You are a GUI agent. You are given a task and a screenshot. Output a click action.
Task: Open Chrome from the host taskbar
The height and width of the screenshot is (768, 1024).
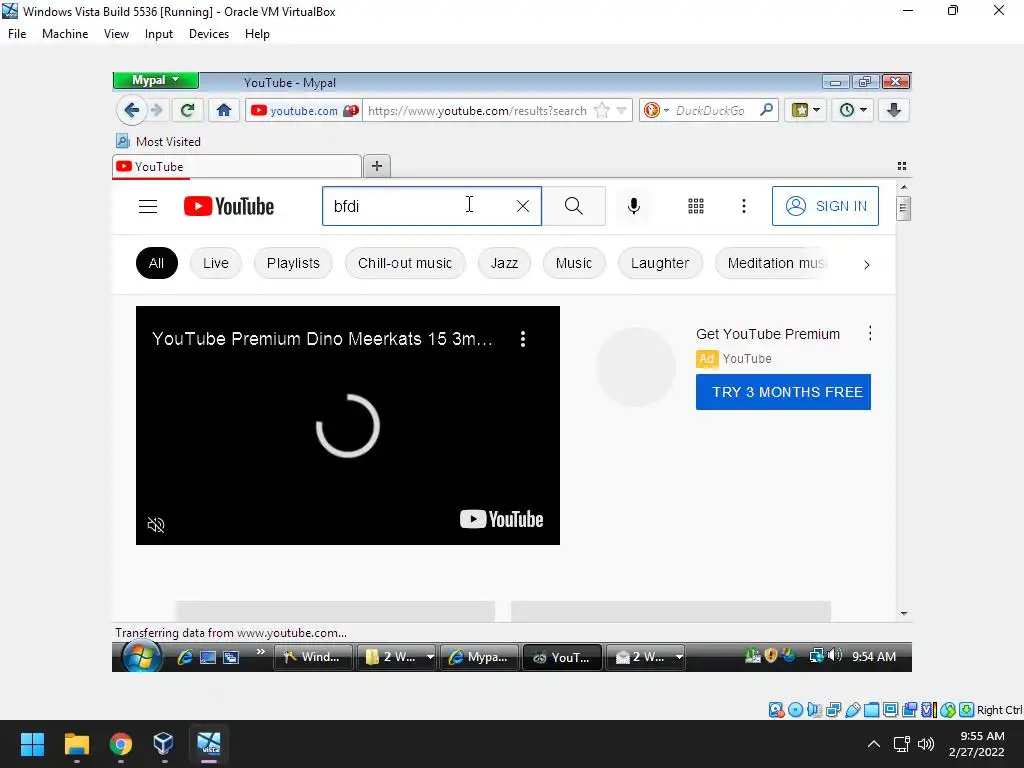coord(121,744)
